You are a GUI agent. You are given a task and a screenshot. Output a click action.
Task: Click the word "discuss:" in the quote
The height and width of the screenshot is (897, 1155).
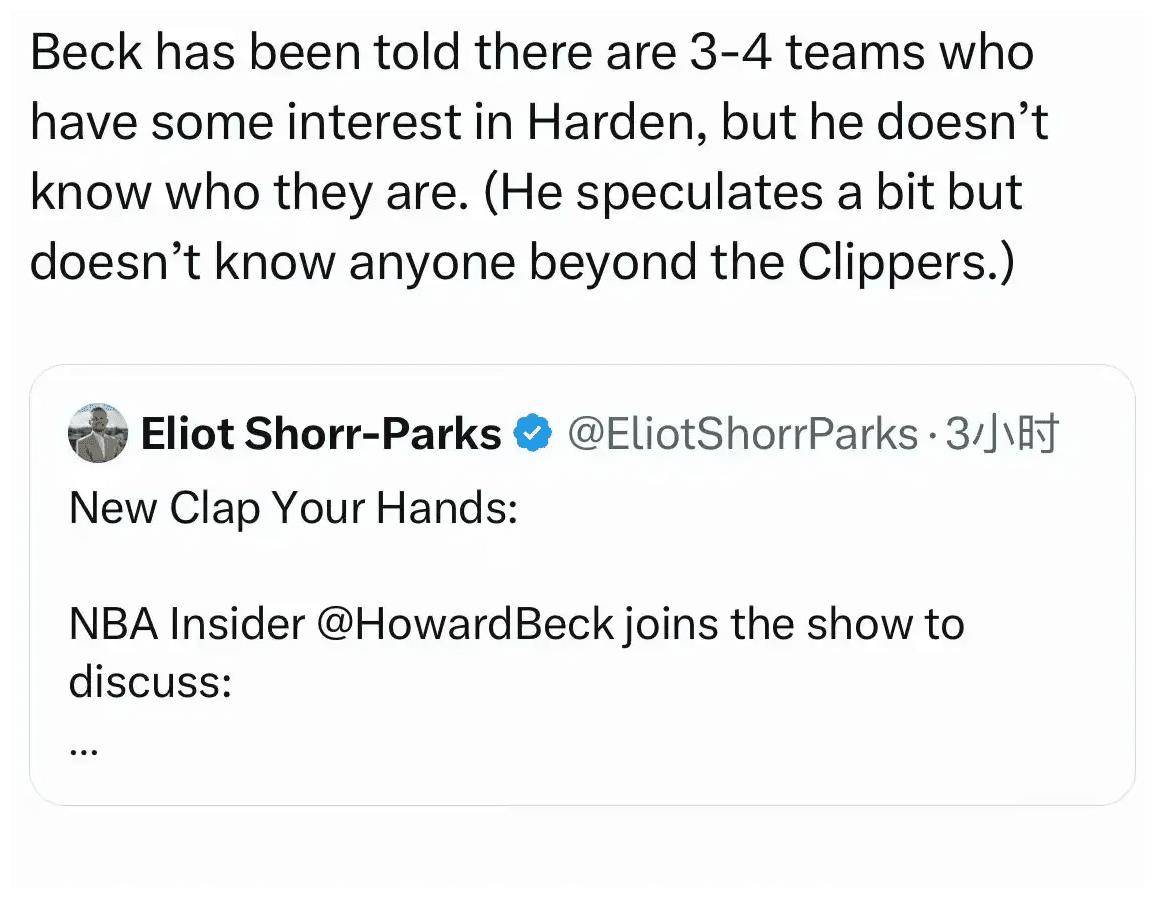coord(150,681)
